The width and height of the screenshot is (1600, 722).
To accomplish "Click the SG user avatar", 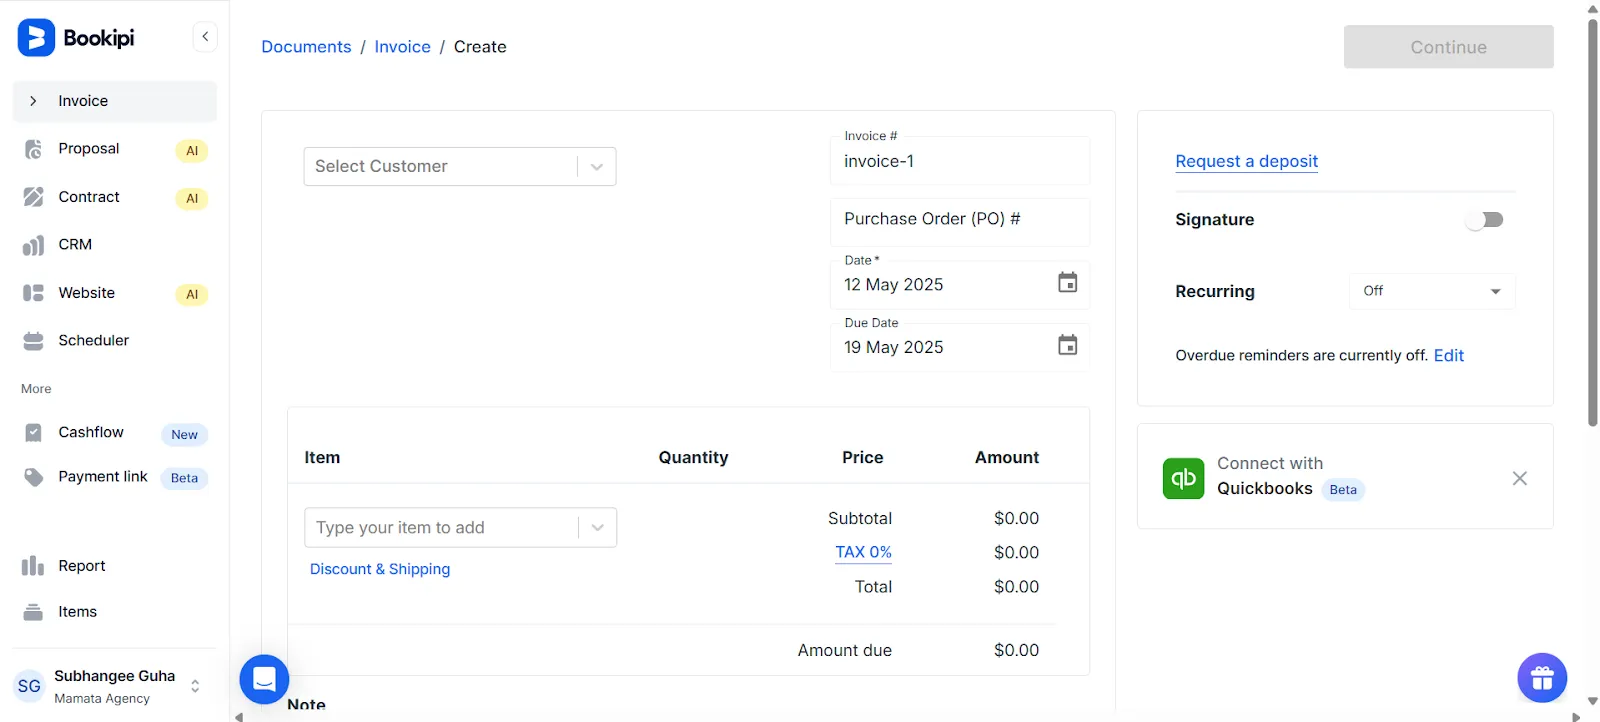I will [x=29, y=686].
